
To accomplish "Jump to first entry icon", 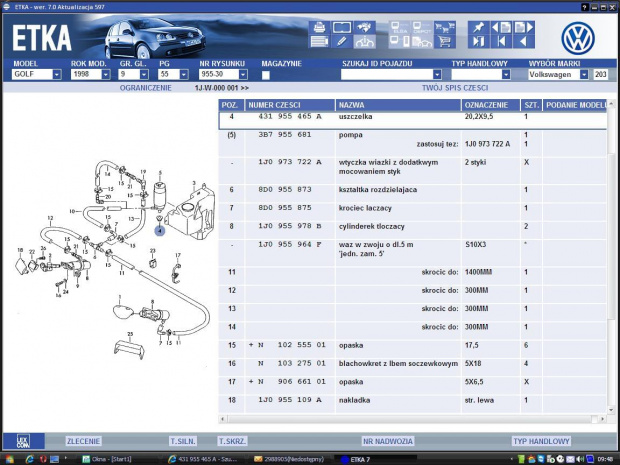I will 501,41.
